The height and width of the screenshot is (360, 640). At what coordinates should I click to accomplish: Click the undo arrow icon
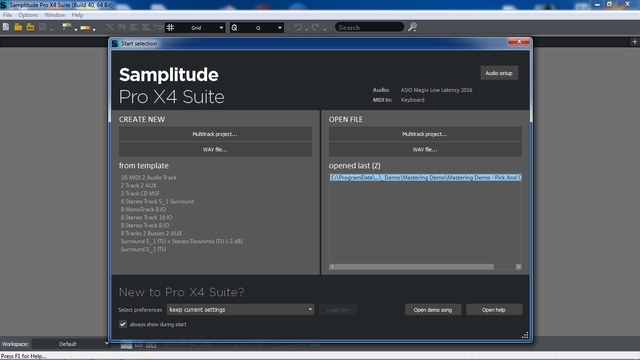click(x=298, y=27)
